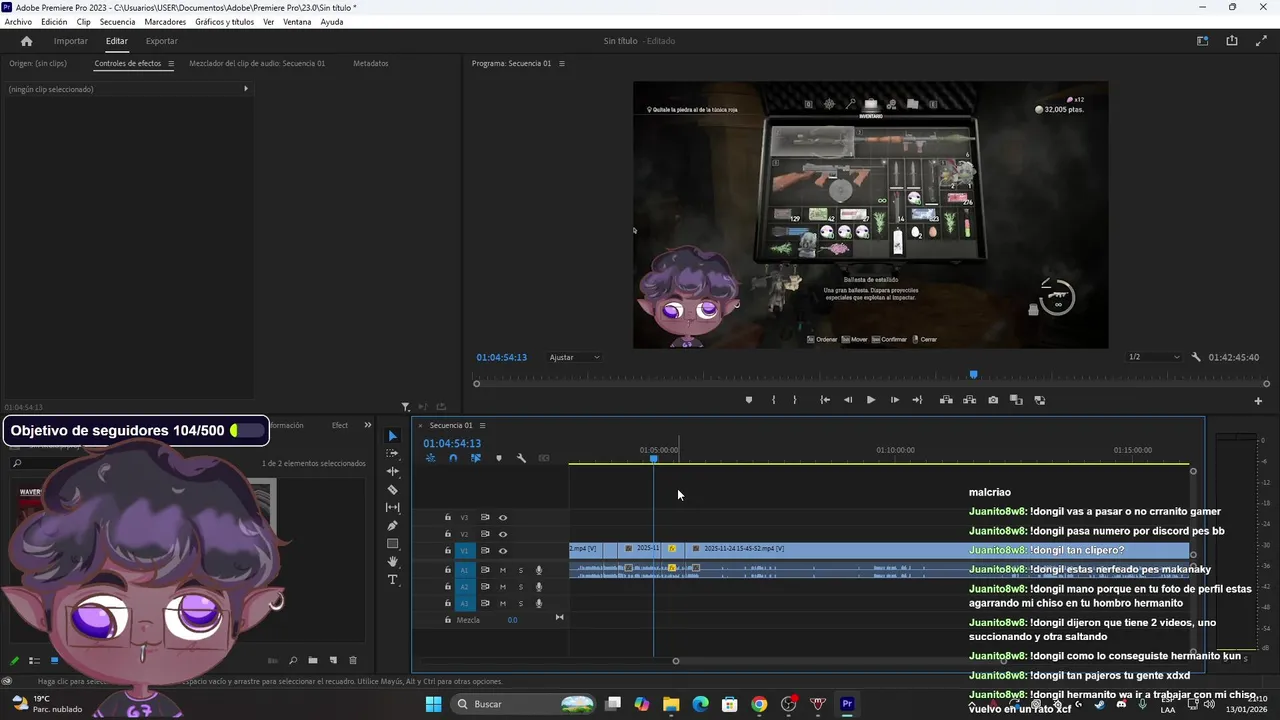Screen dimensions: 1280x720
Task: Solo the A1 audio track
Action: click(x=520, y=570)
